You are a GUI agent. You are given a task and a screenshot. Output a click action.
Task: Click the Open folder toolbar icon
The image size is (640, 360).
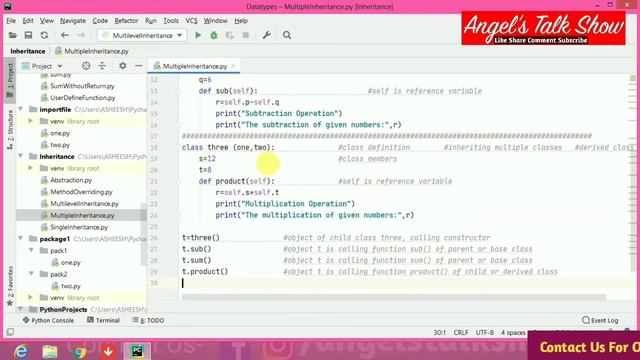13,36
